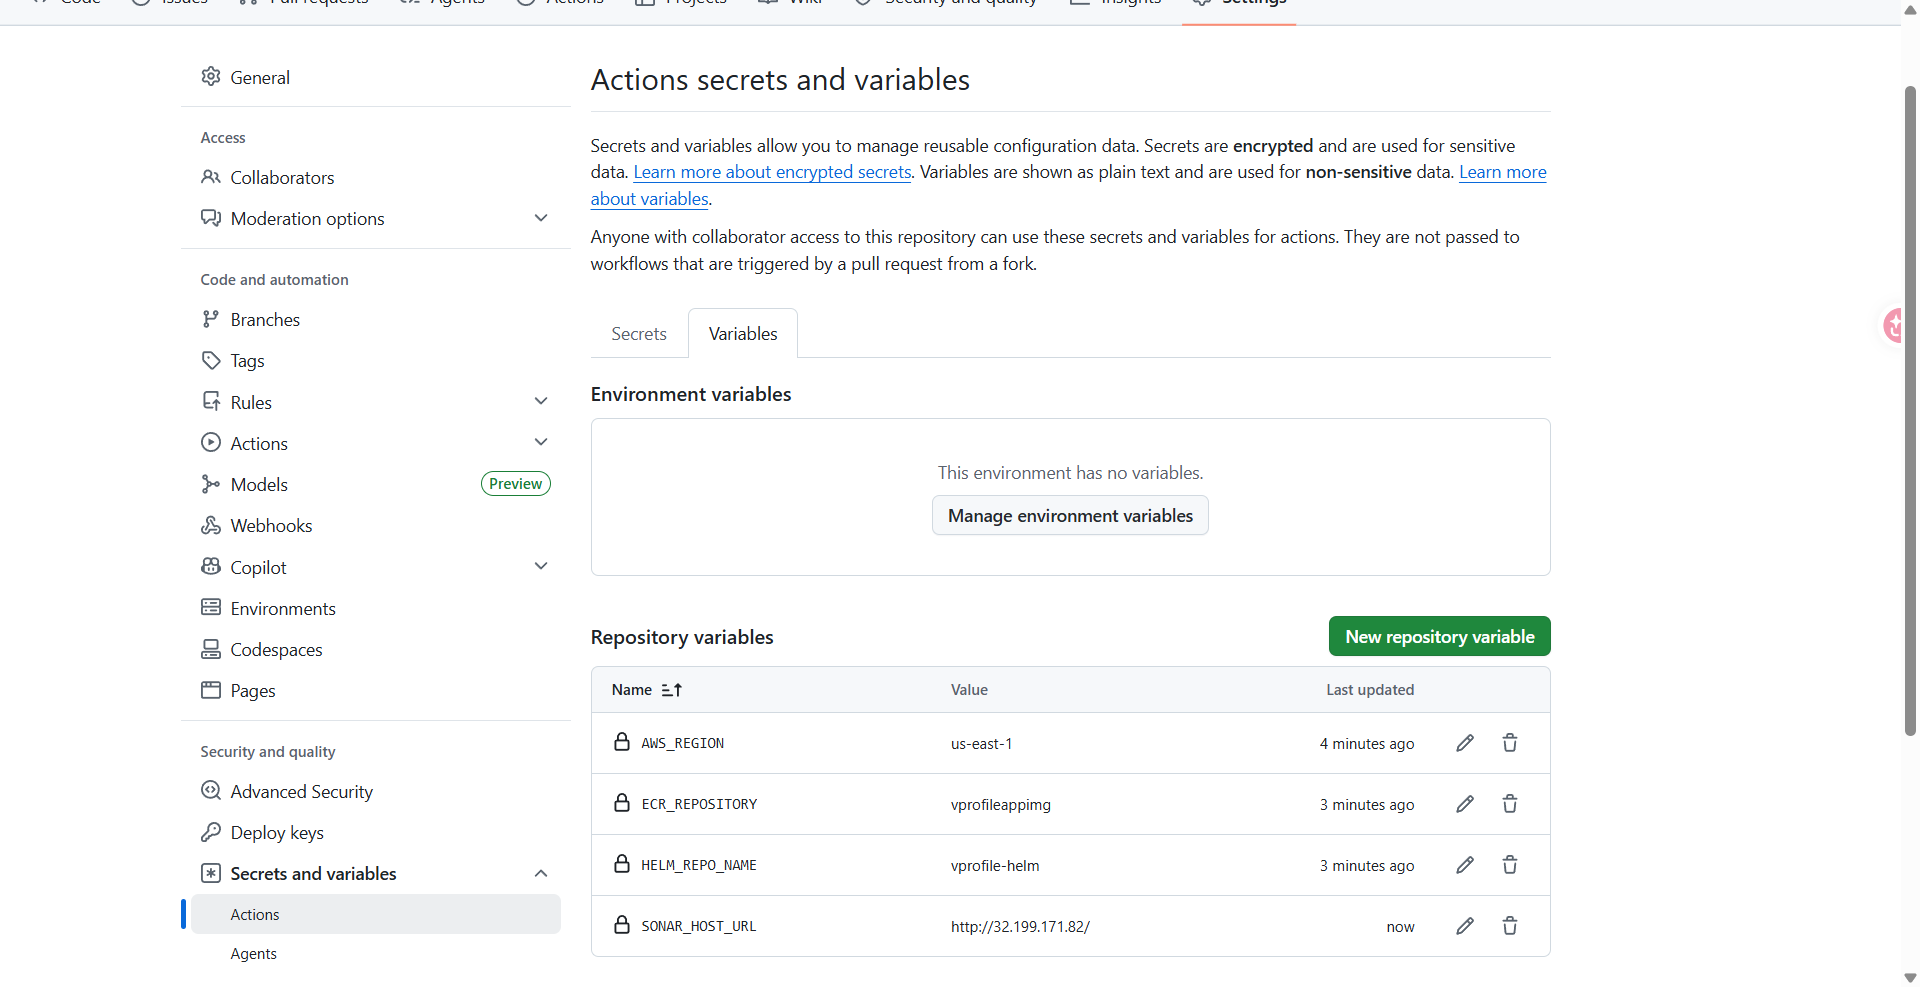
Task: Click the Codespaces icon
Action: click(x=210, y=649)
